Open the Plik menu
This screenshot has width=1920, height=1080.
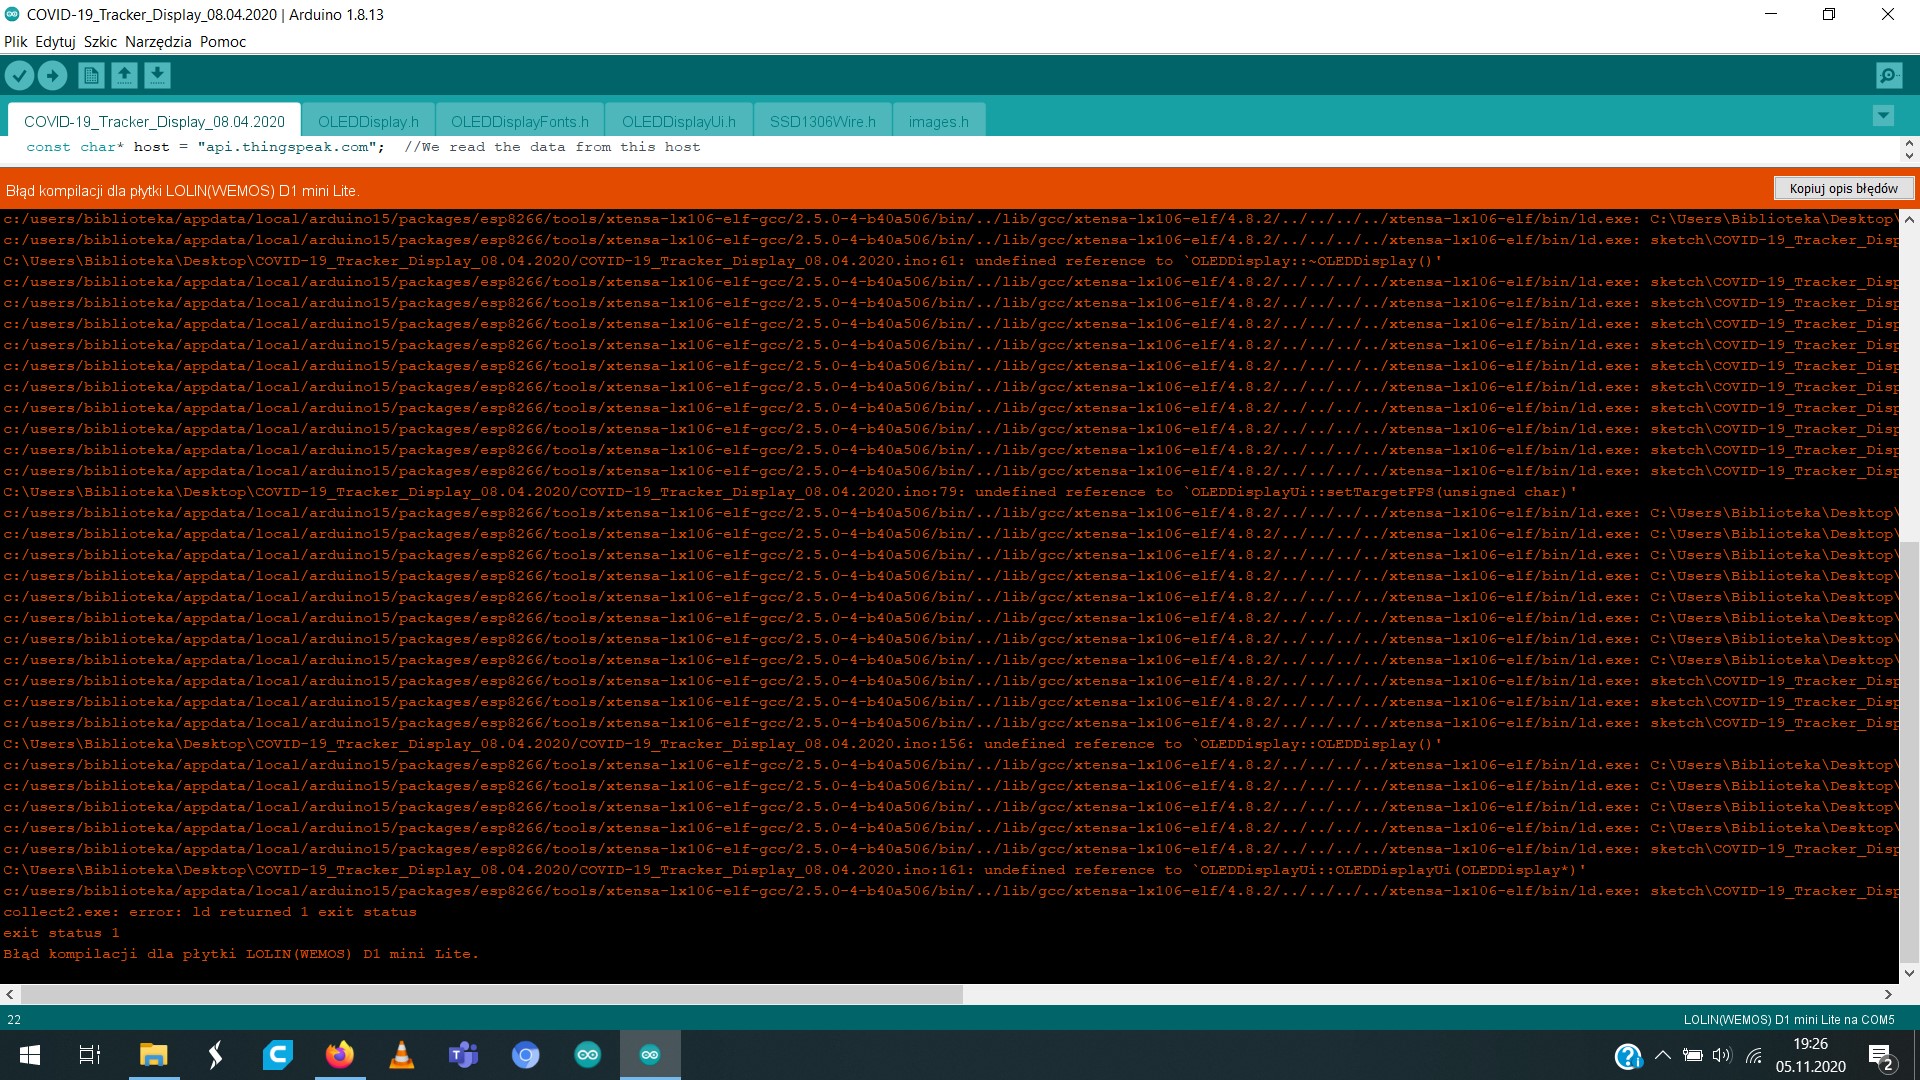(16, 42)
